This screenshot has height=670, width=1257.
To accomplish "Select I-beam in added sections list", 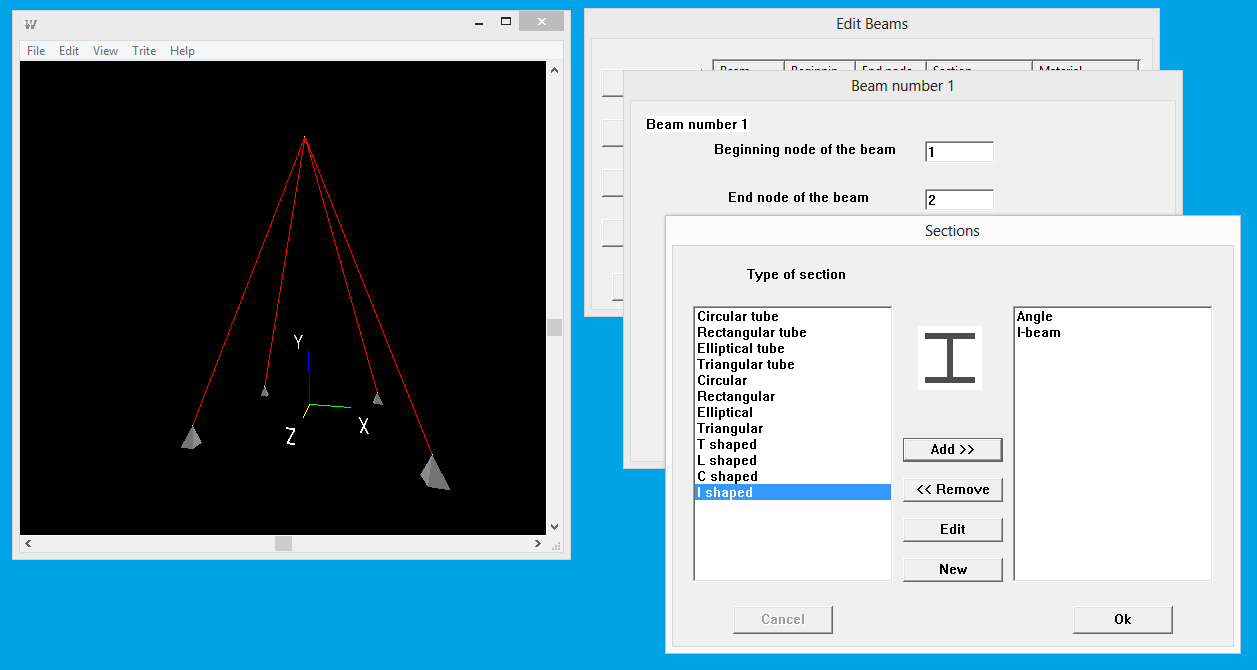I will pyautogui.click(x=1039, y=333).
